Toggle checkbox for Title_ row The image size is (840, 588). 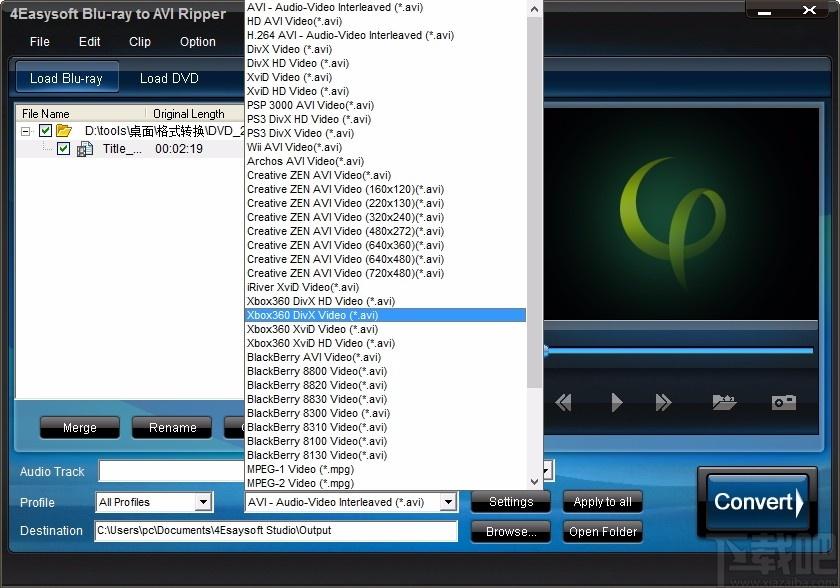[x=63, y=148]
